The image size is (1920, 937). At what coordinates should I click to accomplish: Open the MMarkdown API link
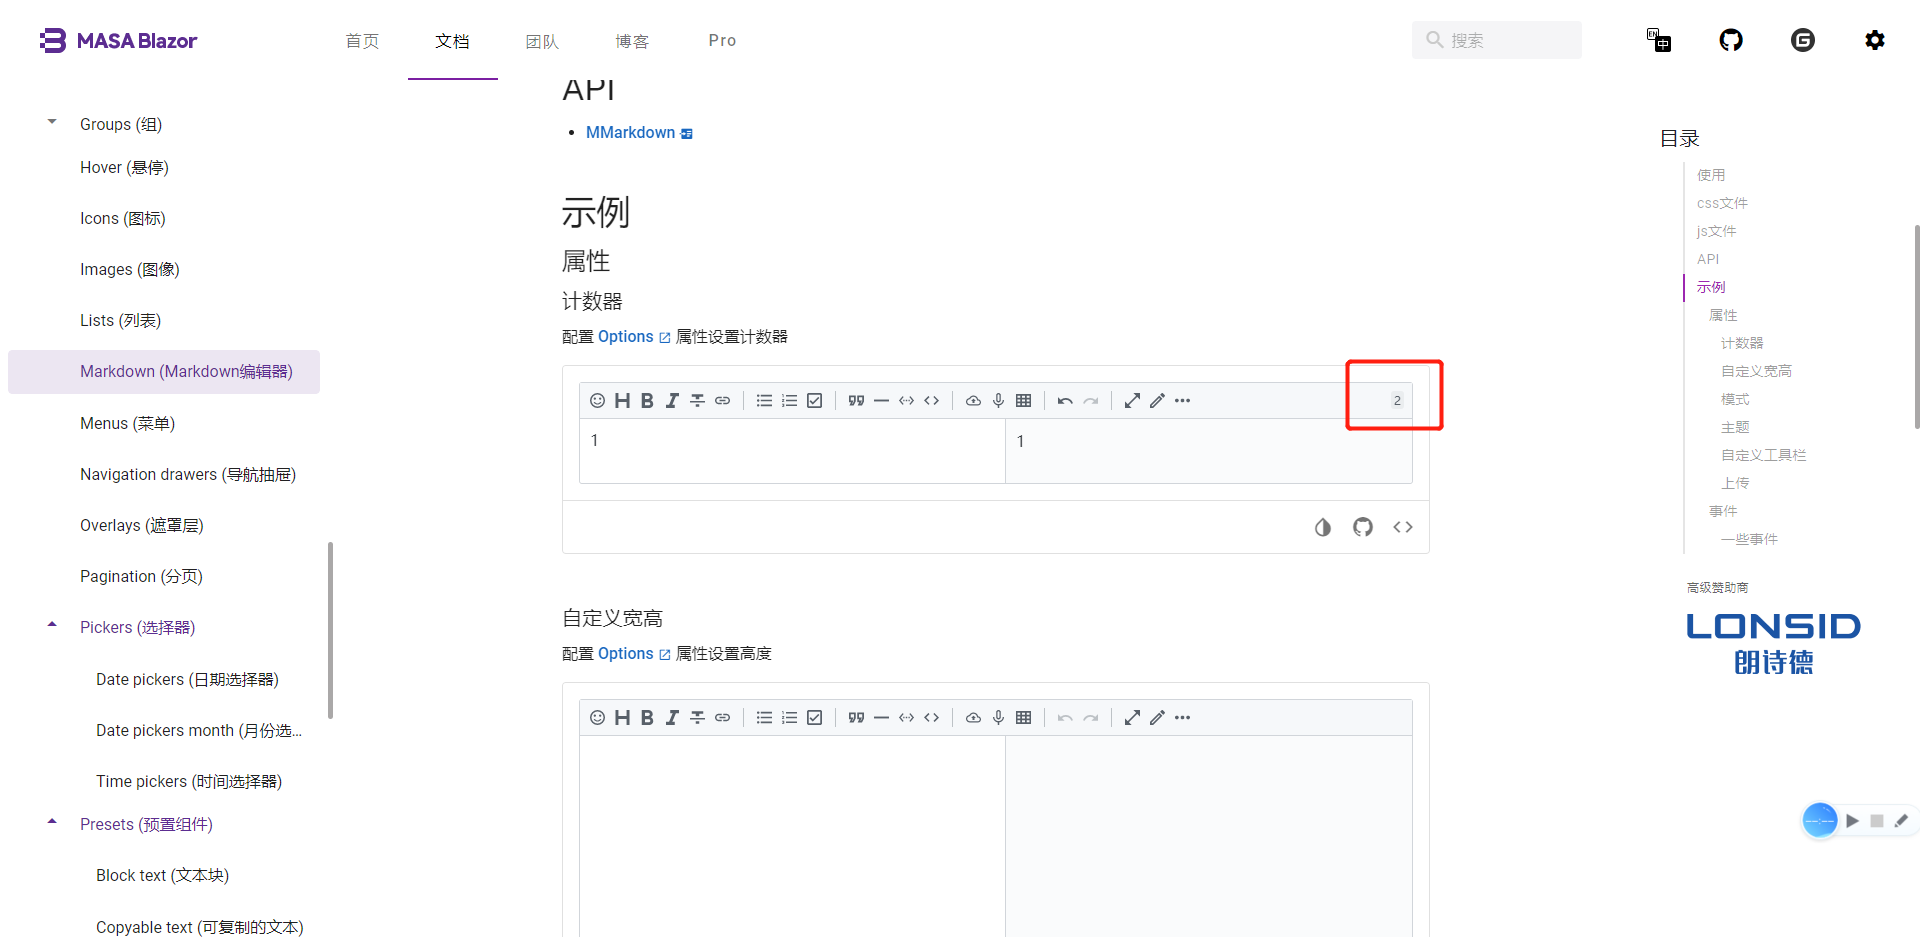point(639,133)
